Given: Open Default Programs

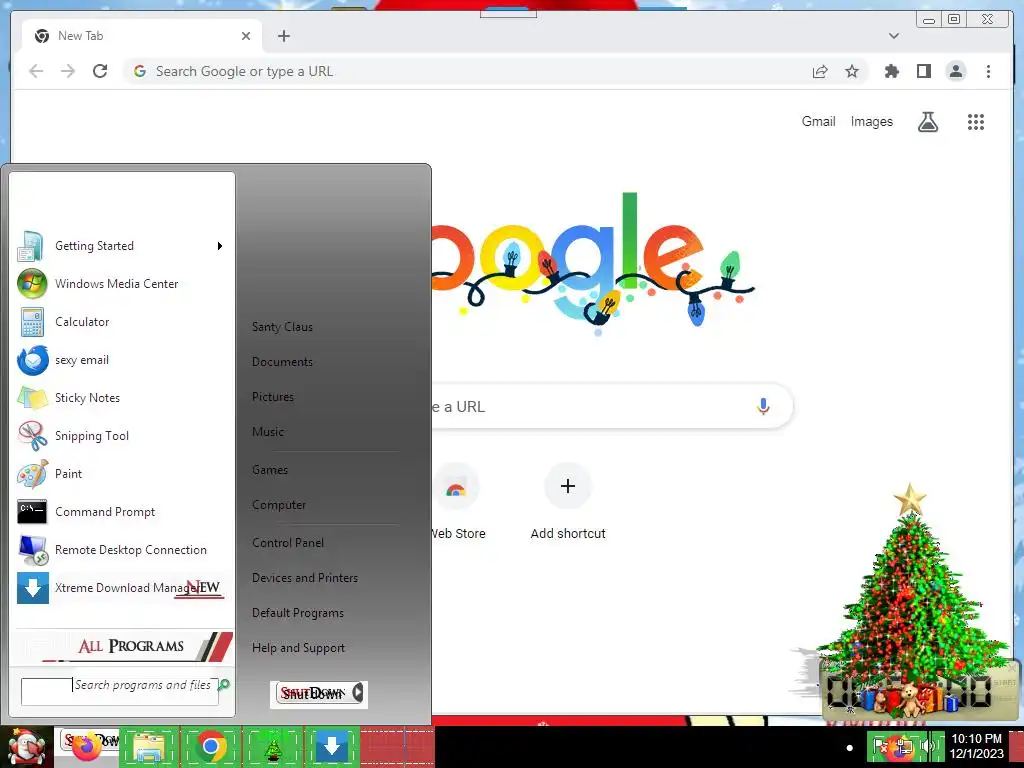Looking at the screenshot, I should tap(298, 613).
